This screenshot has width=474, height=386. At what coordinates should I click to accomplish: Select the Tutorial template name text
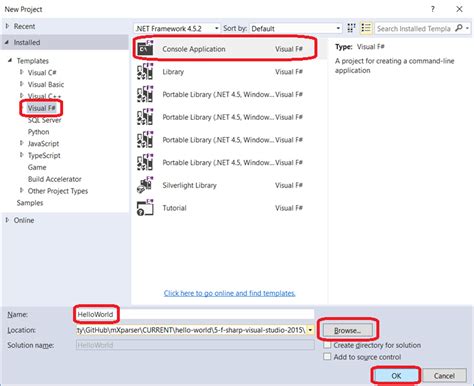coord(174,208)
